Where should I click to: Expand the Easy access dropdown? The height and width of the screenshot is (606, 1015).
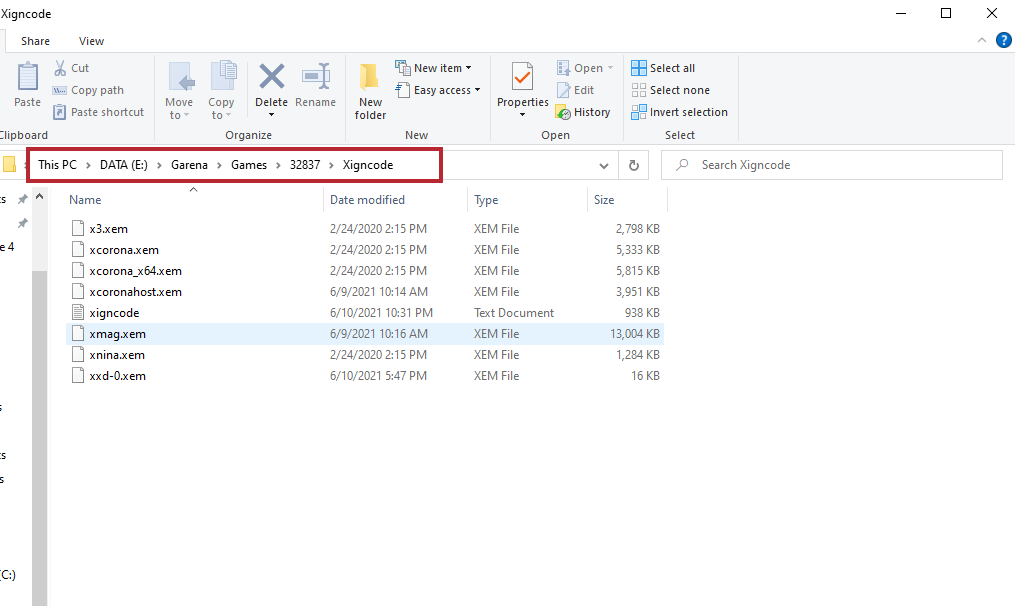coord(478,90)
